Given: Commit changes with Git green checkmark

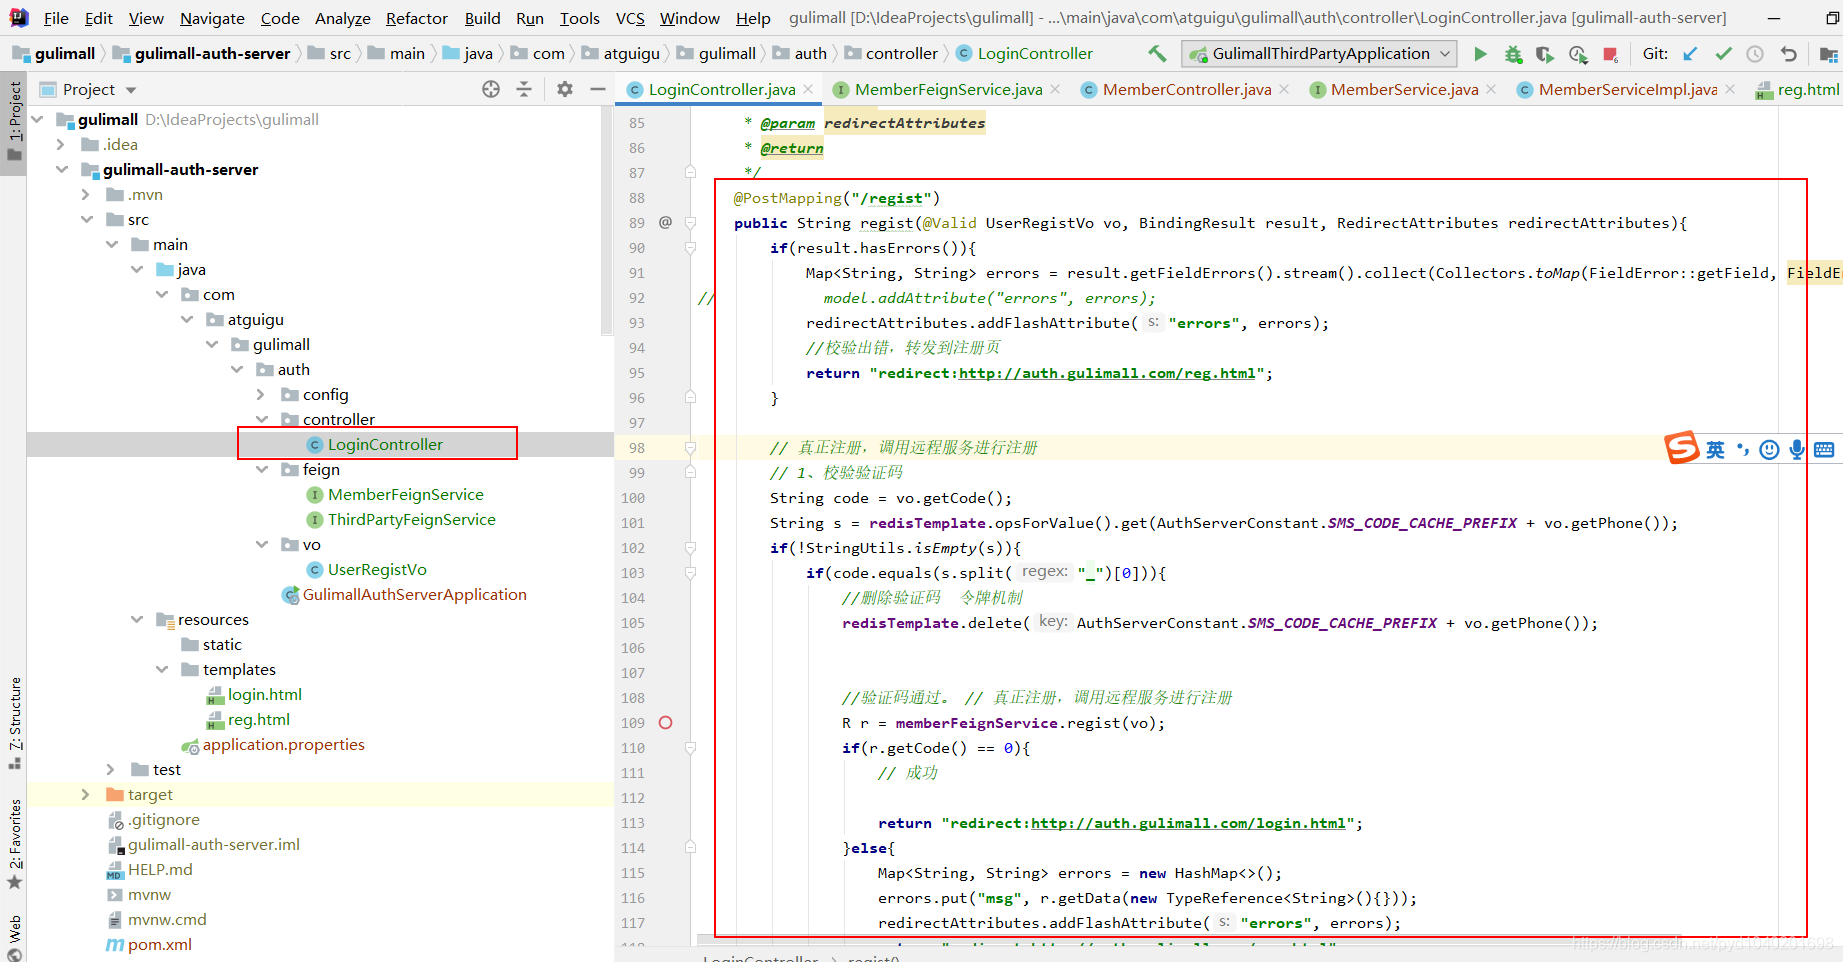Looking at the screenshot, I should (1723, 54).
